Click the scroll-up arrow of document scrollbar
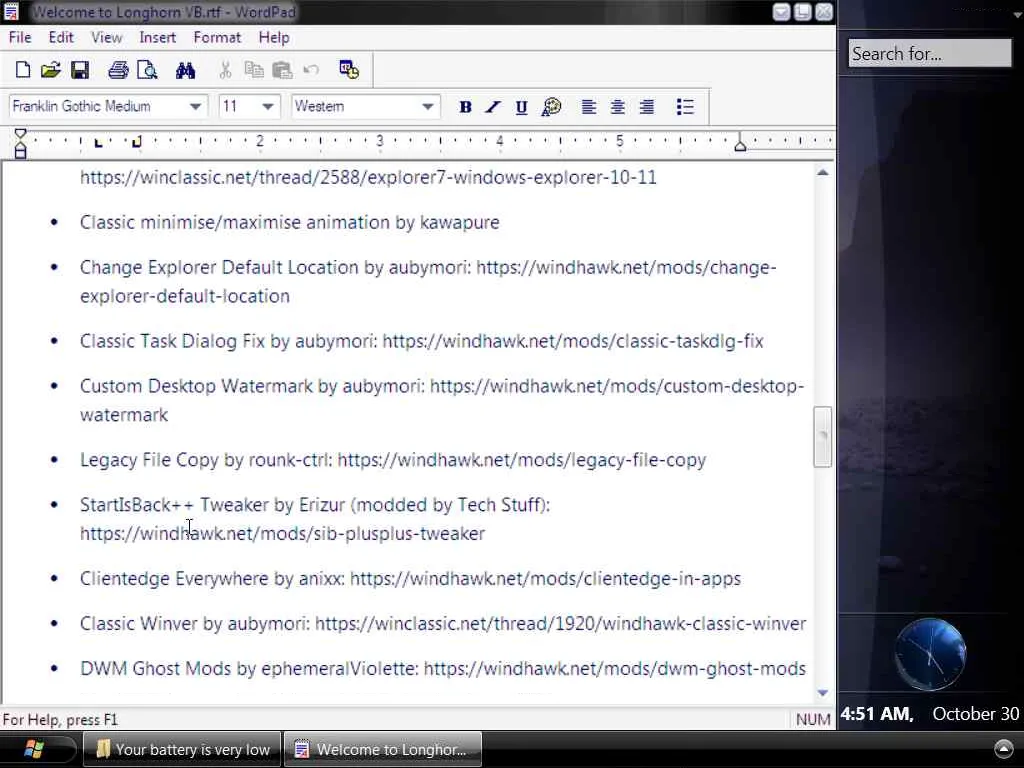 pyautogui.click(x=823, y=172)
